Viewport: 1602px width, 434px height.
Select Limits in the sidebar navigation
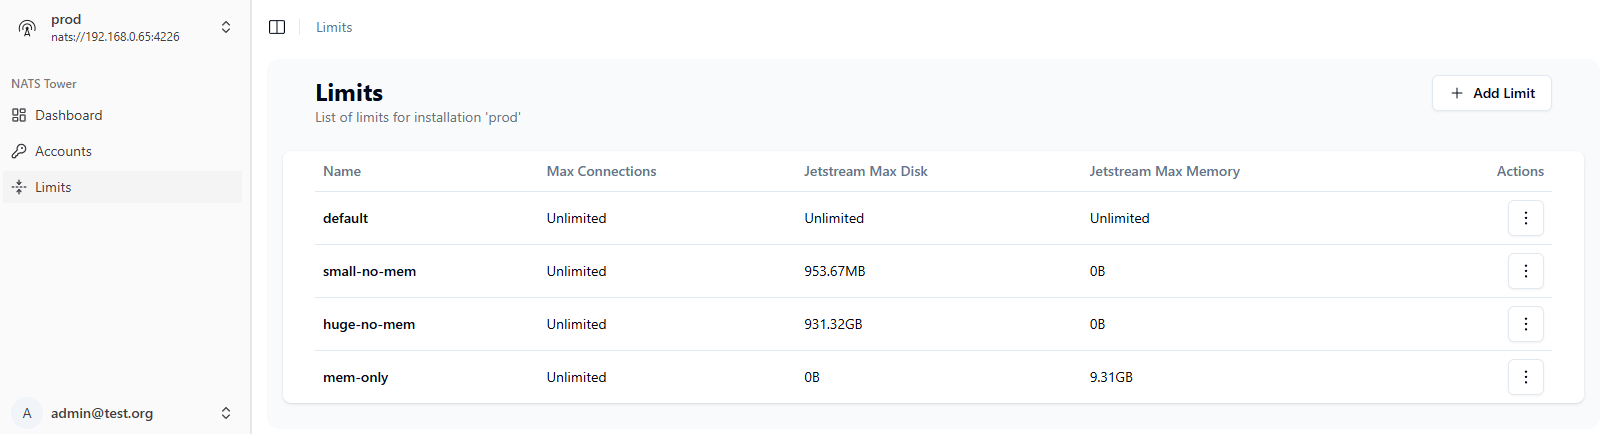(122, 187)
